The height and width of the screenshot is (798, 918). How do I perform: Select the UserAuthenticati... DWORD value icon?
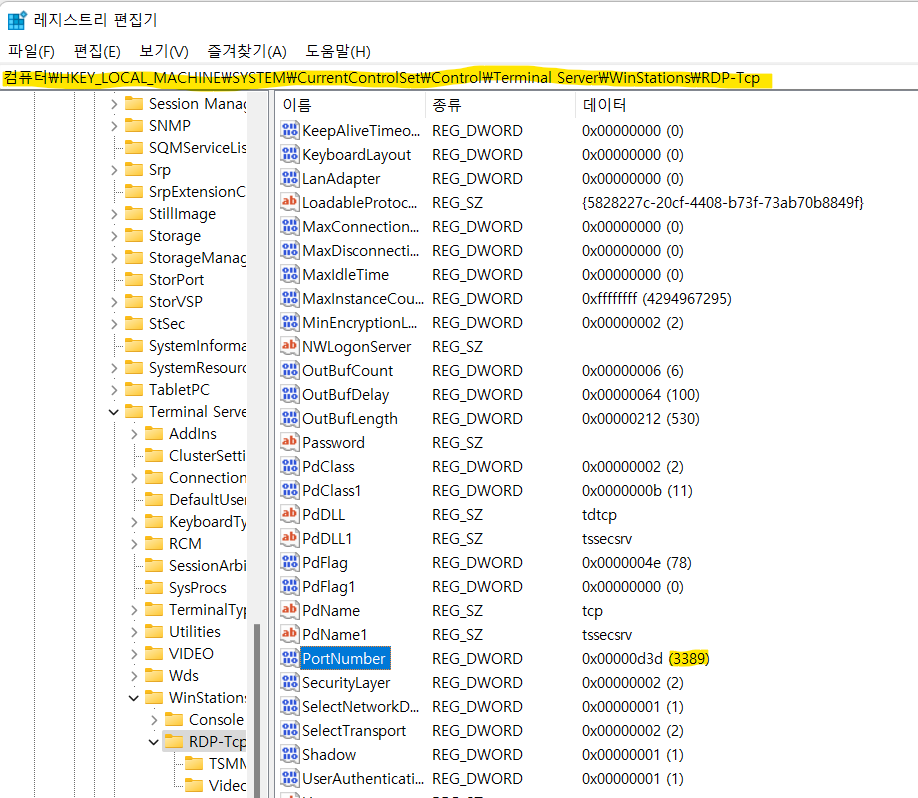290,778
